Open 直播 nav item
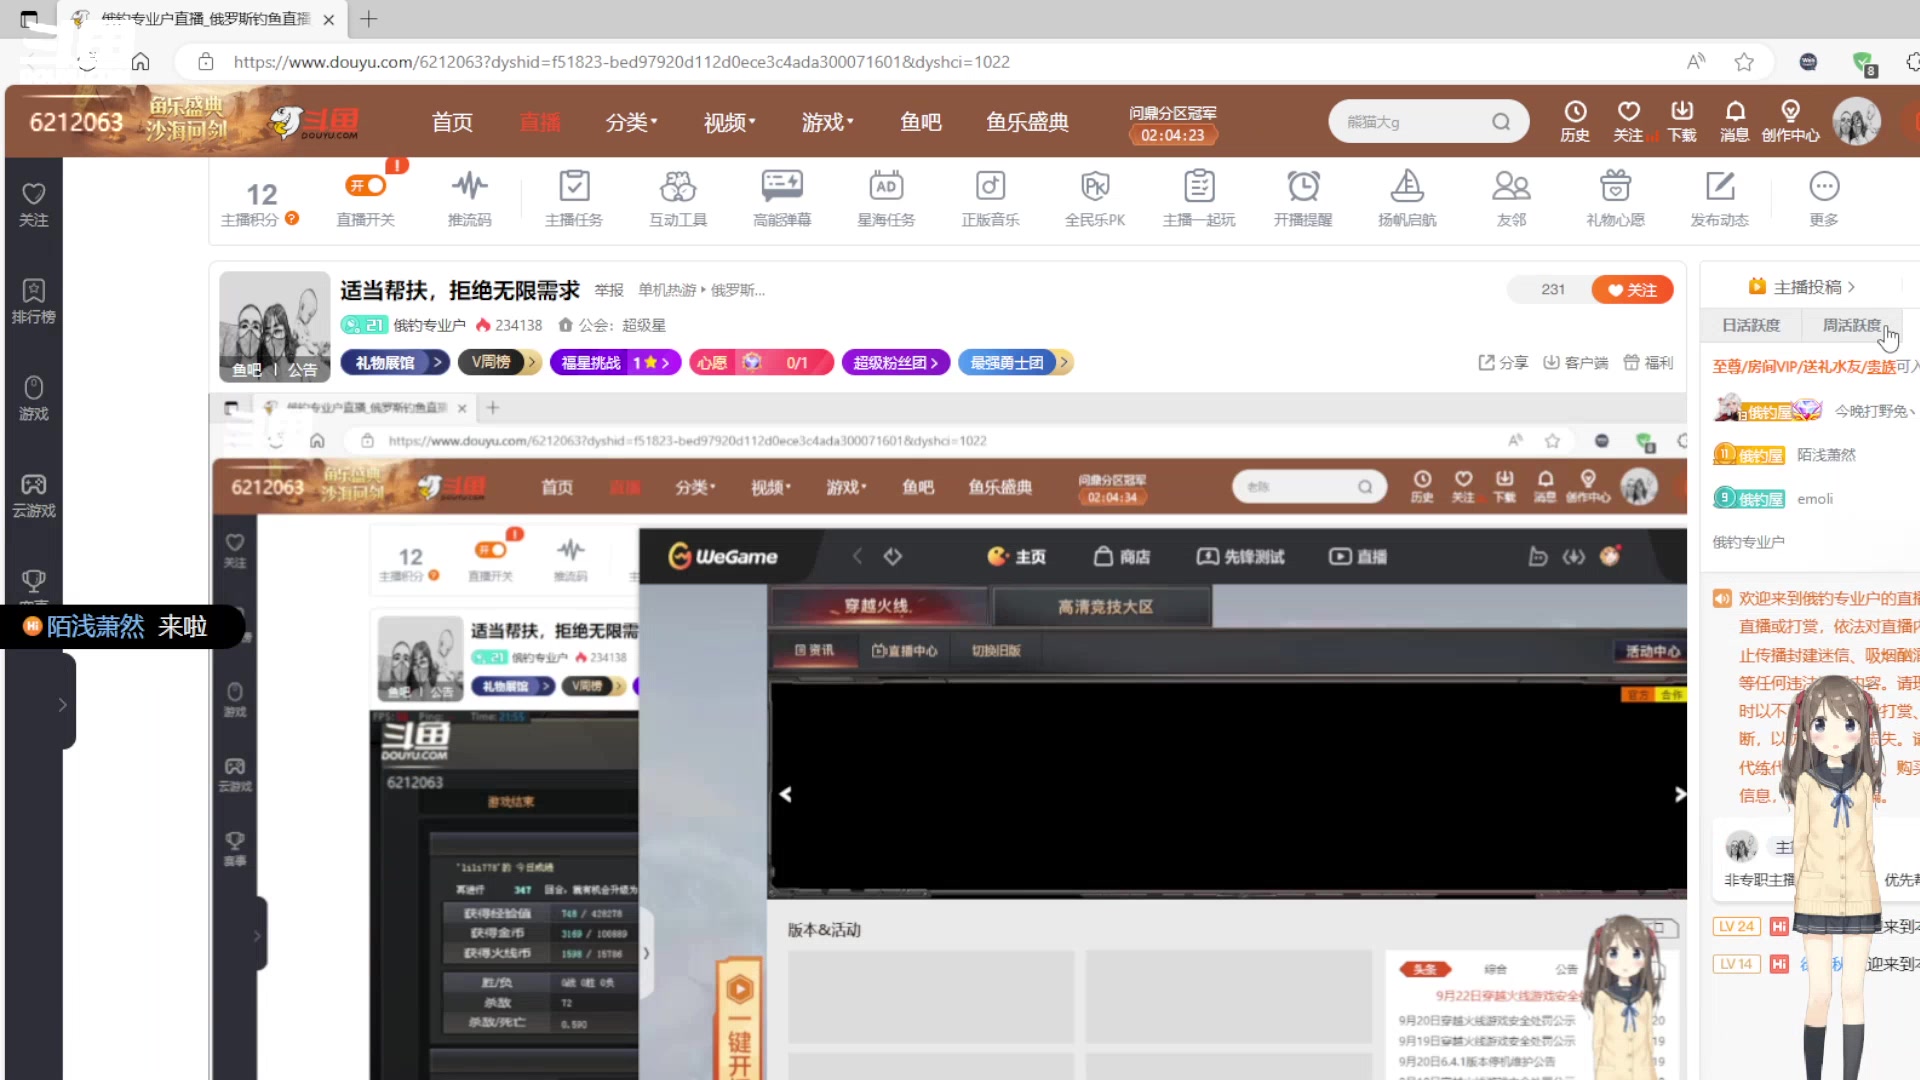This screenshot has height=1080, width=1920. [540, 122]
